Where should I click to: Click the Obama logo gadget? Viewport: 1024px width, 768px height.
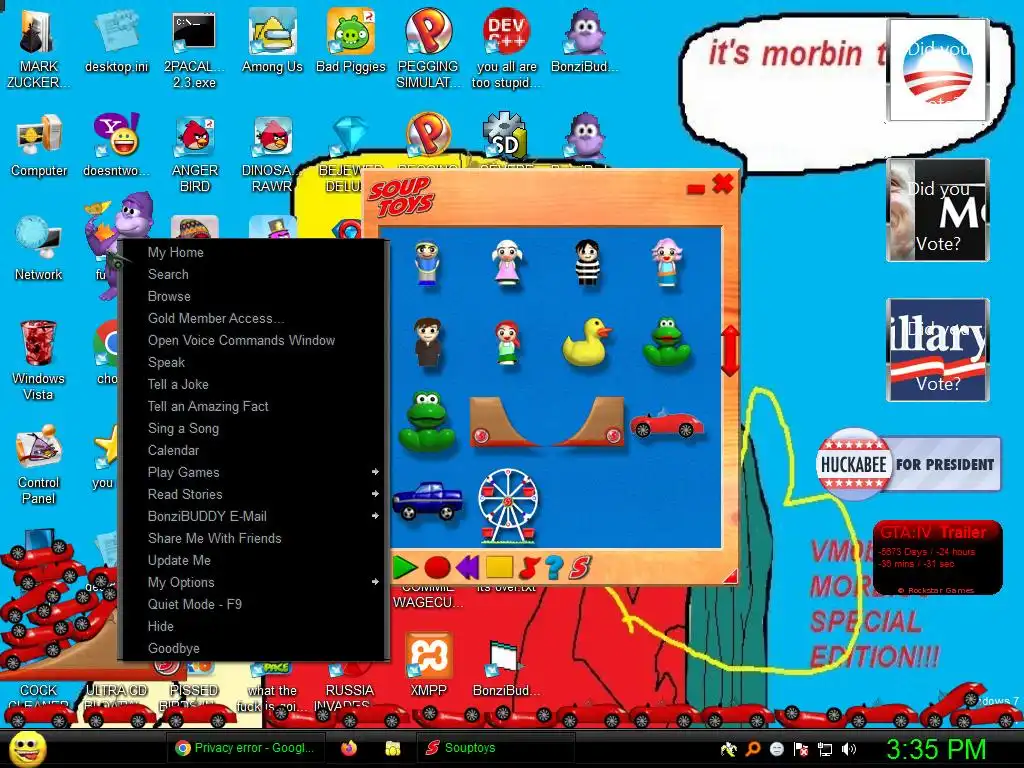[x=937, y=70]
